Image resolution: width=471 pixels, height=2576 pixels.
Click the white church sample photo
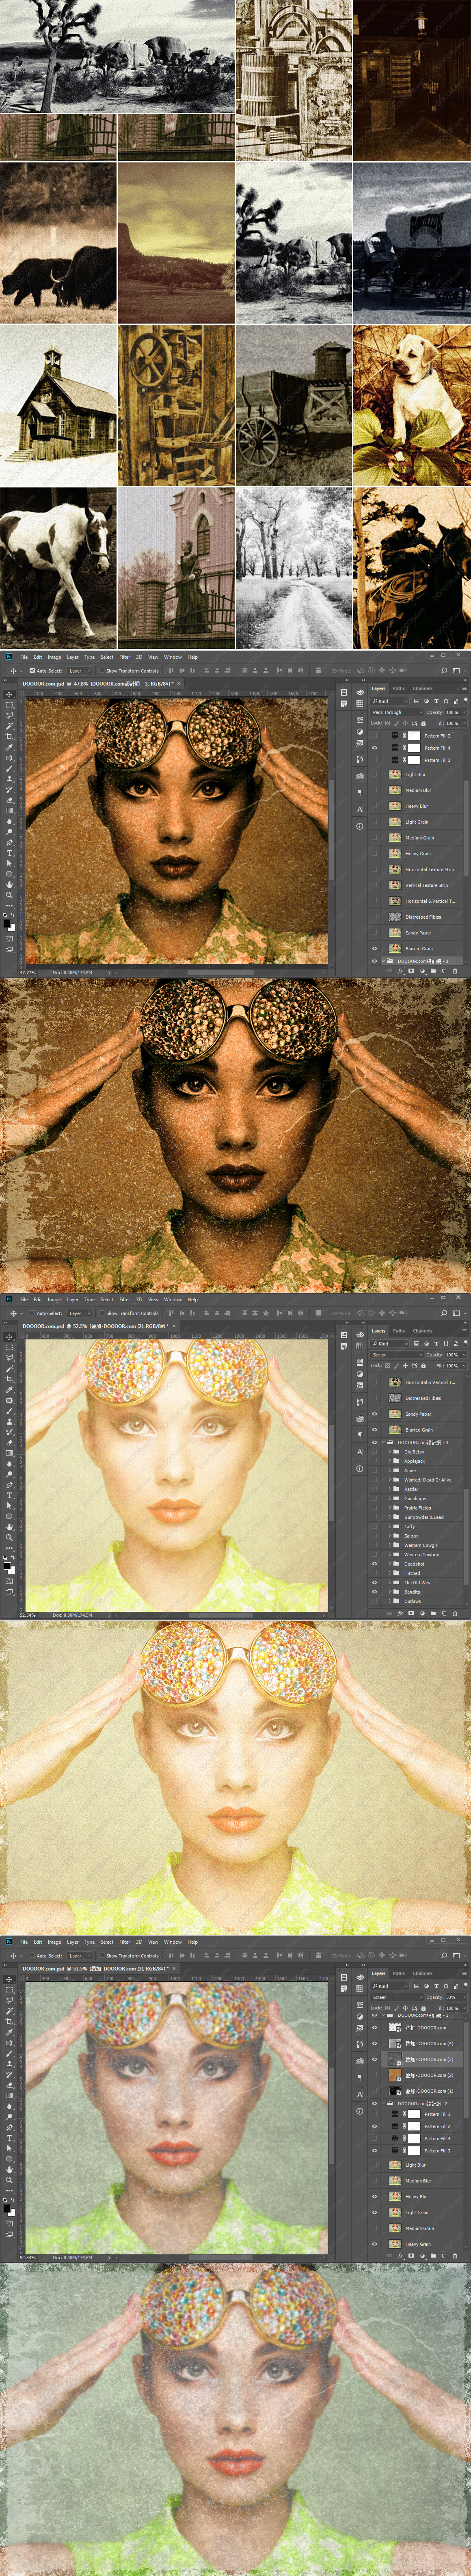pos(58,405)
